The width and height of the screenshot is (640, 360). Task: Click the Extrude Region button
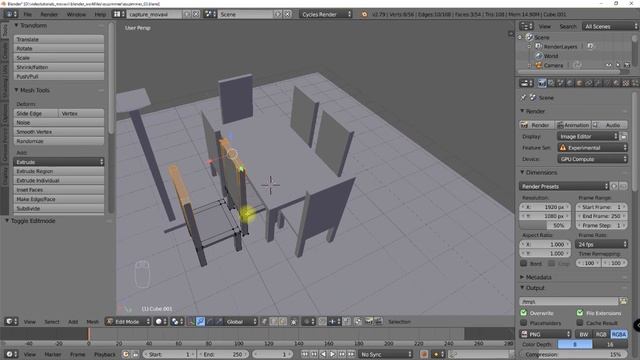(59, 171)
